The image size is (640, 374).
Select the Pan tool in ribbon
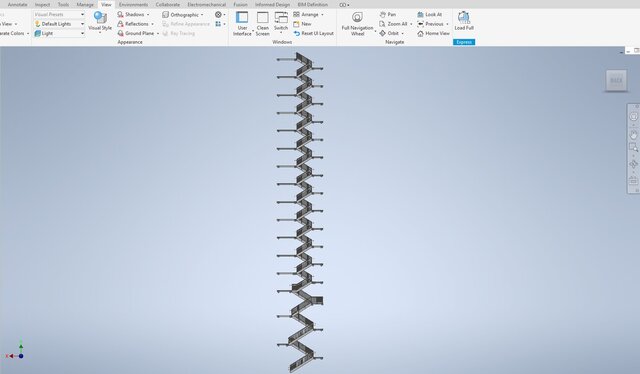[x=387, y=14]
